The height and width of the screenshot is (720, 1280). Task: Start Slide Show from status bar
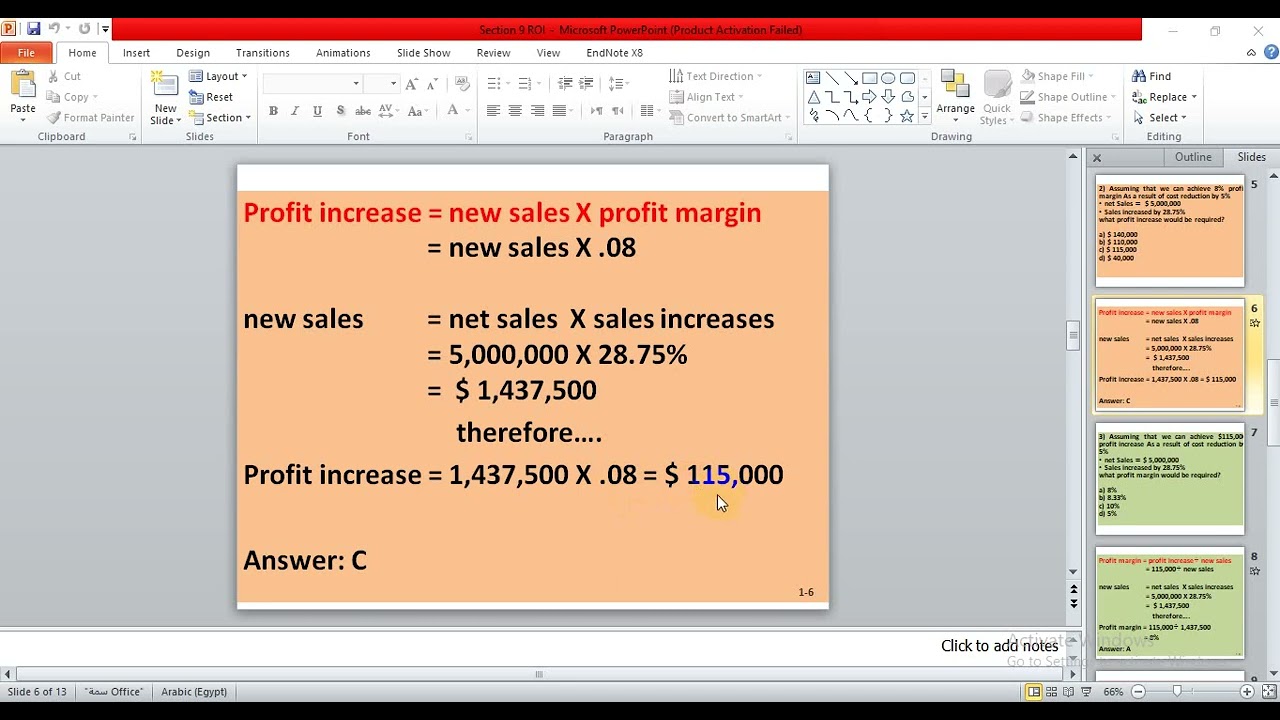(x=1087, y=692)
